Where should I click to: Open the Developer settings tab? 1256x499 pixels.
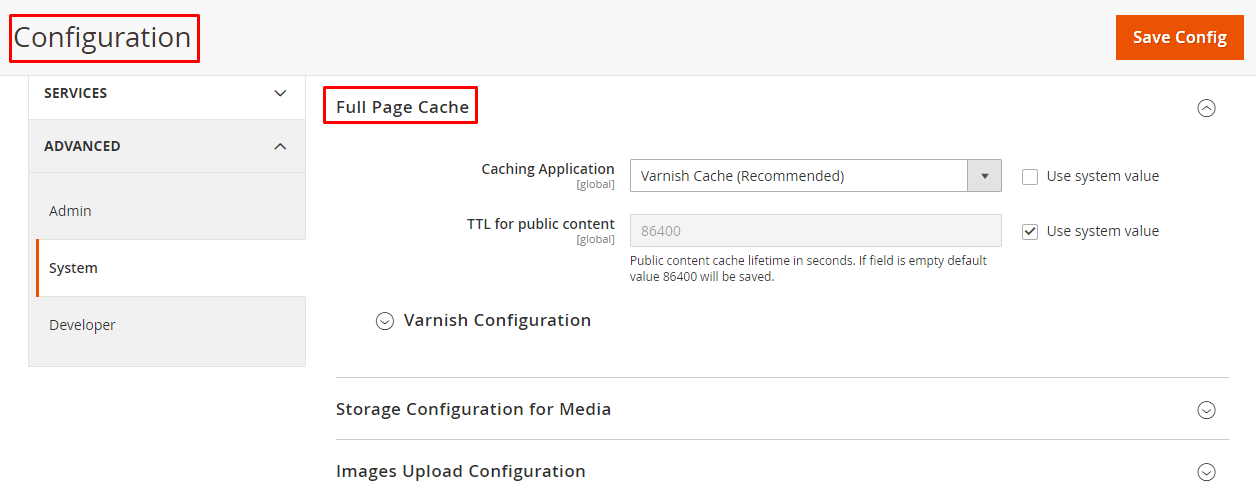pos(82,325)
